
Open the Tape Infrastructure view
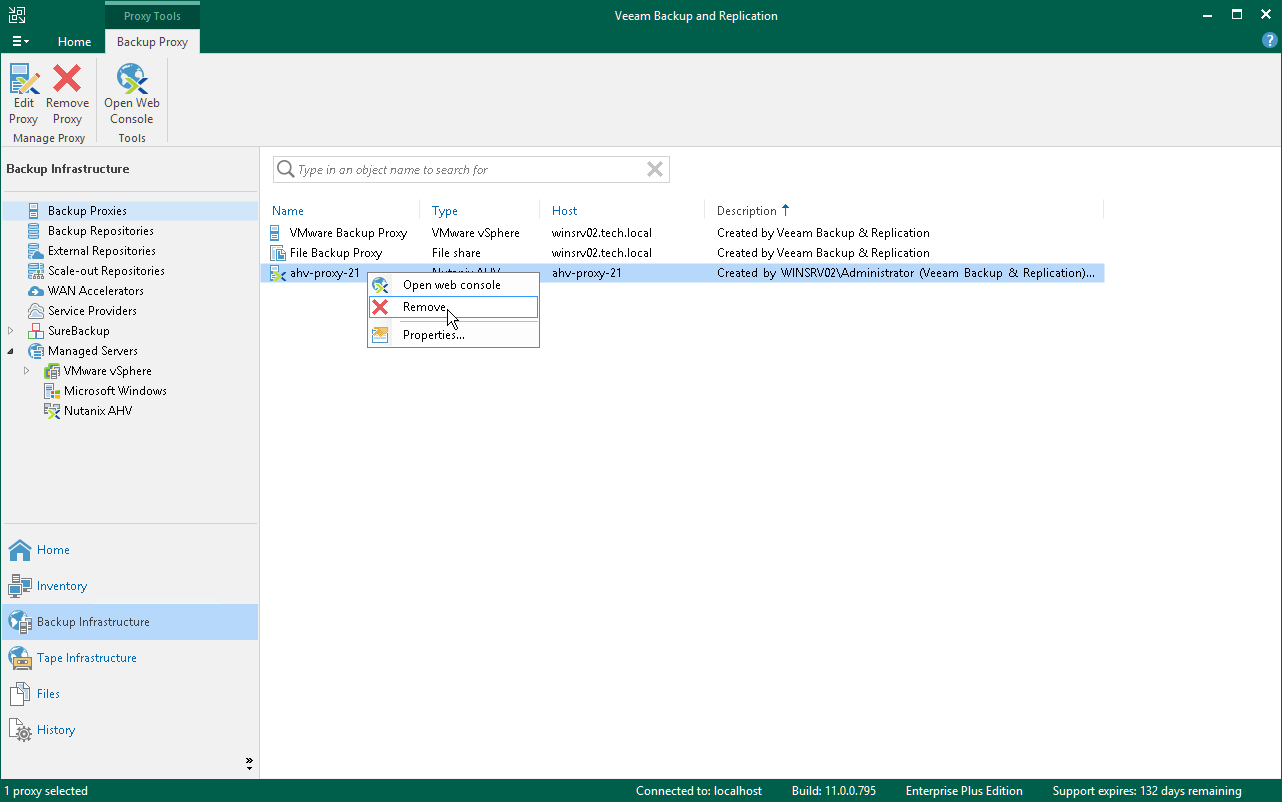(x=129, y=658)
